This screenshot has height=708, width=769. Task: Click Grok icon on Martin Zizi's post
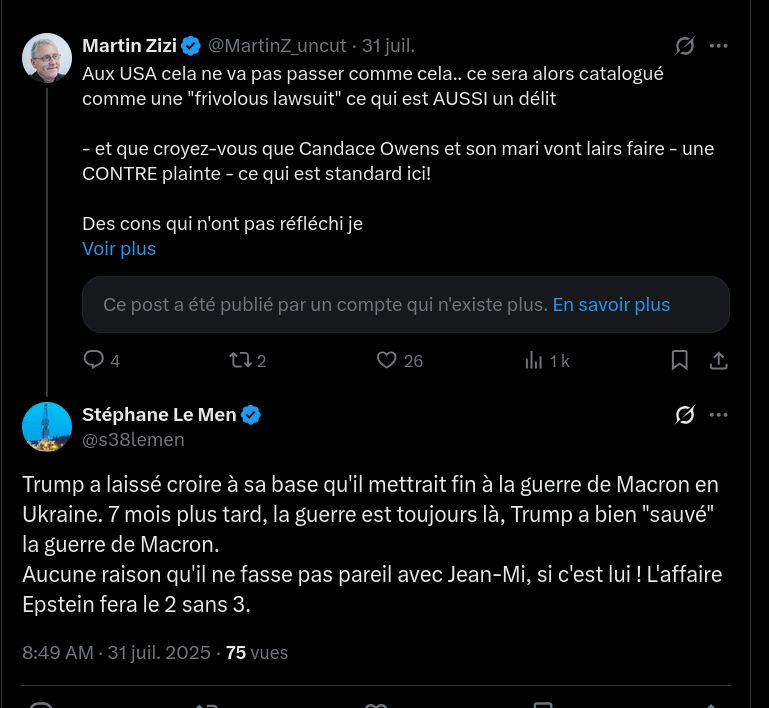click(x=685, y=46)
